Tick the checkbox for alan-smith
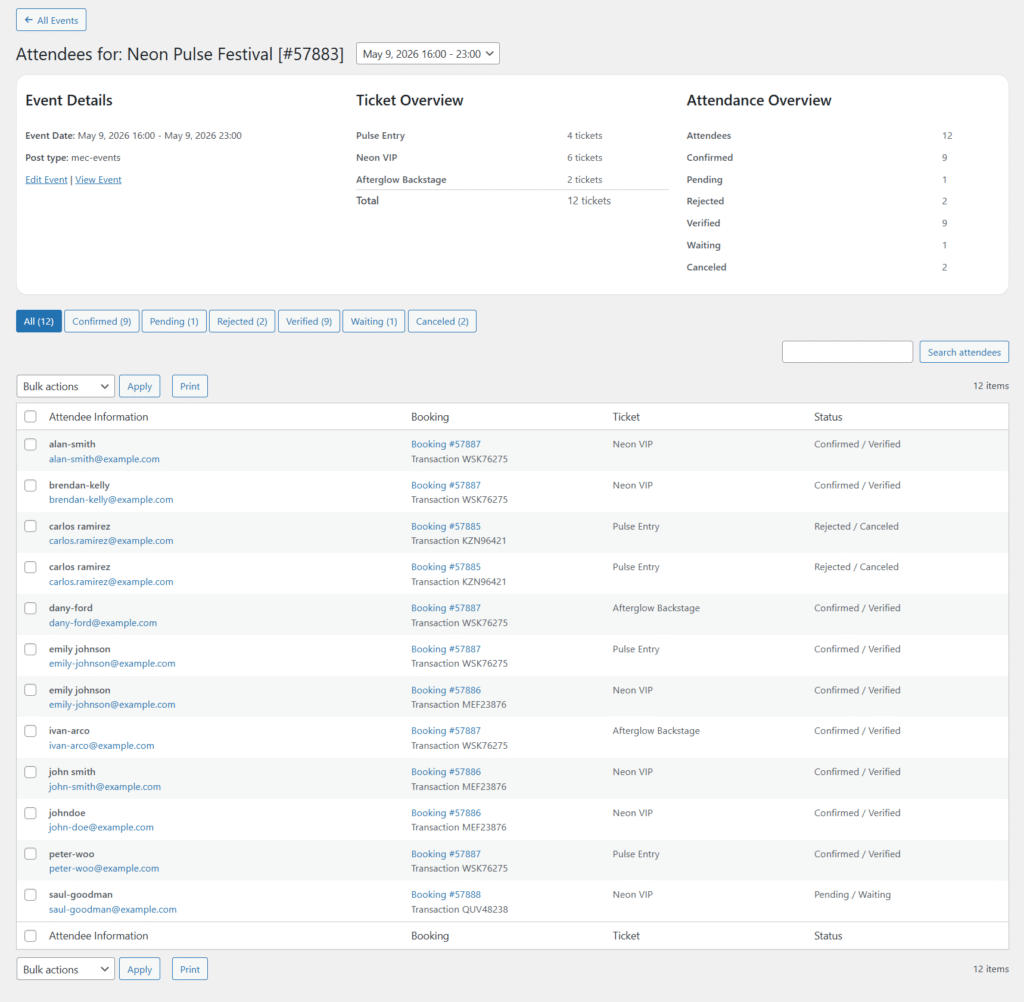This screenshot has width=1024, height=1002. click(x=31, y=444)
